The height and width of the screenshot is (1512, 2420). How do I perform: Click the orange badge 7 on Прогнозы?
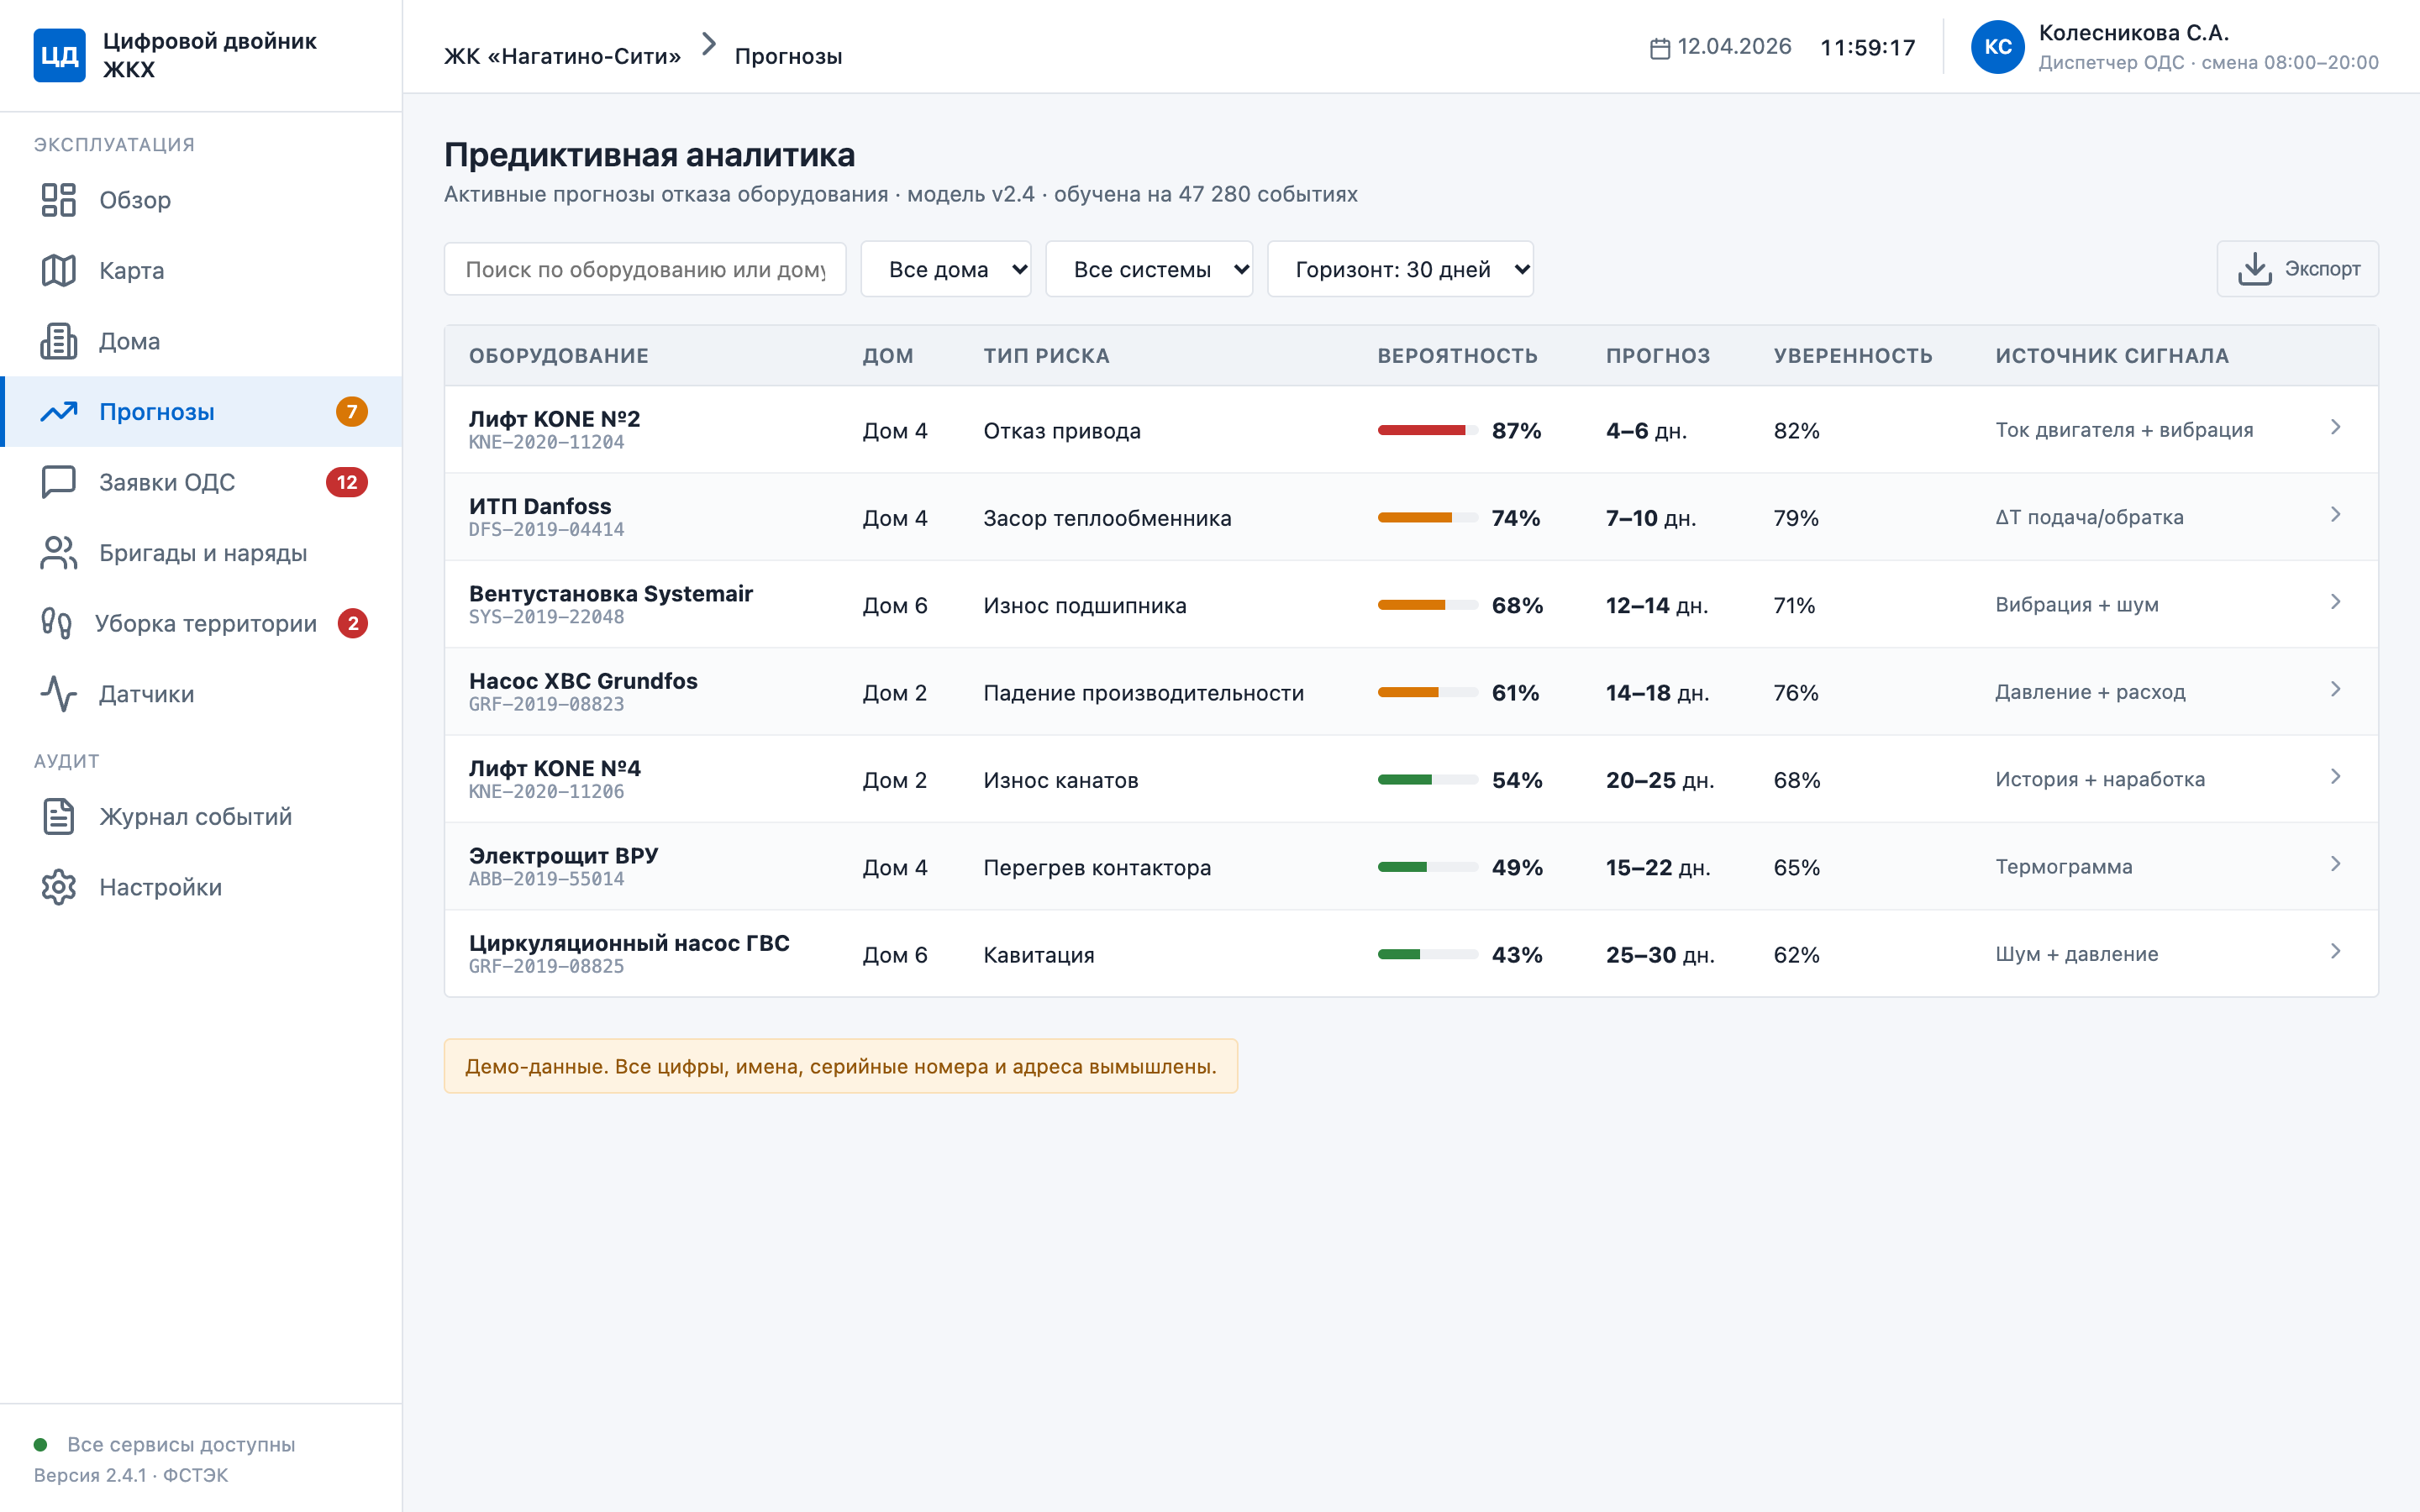click(351, 412)
